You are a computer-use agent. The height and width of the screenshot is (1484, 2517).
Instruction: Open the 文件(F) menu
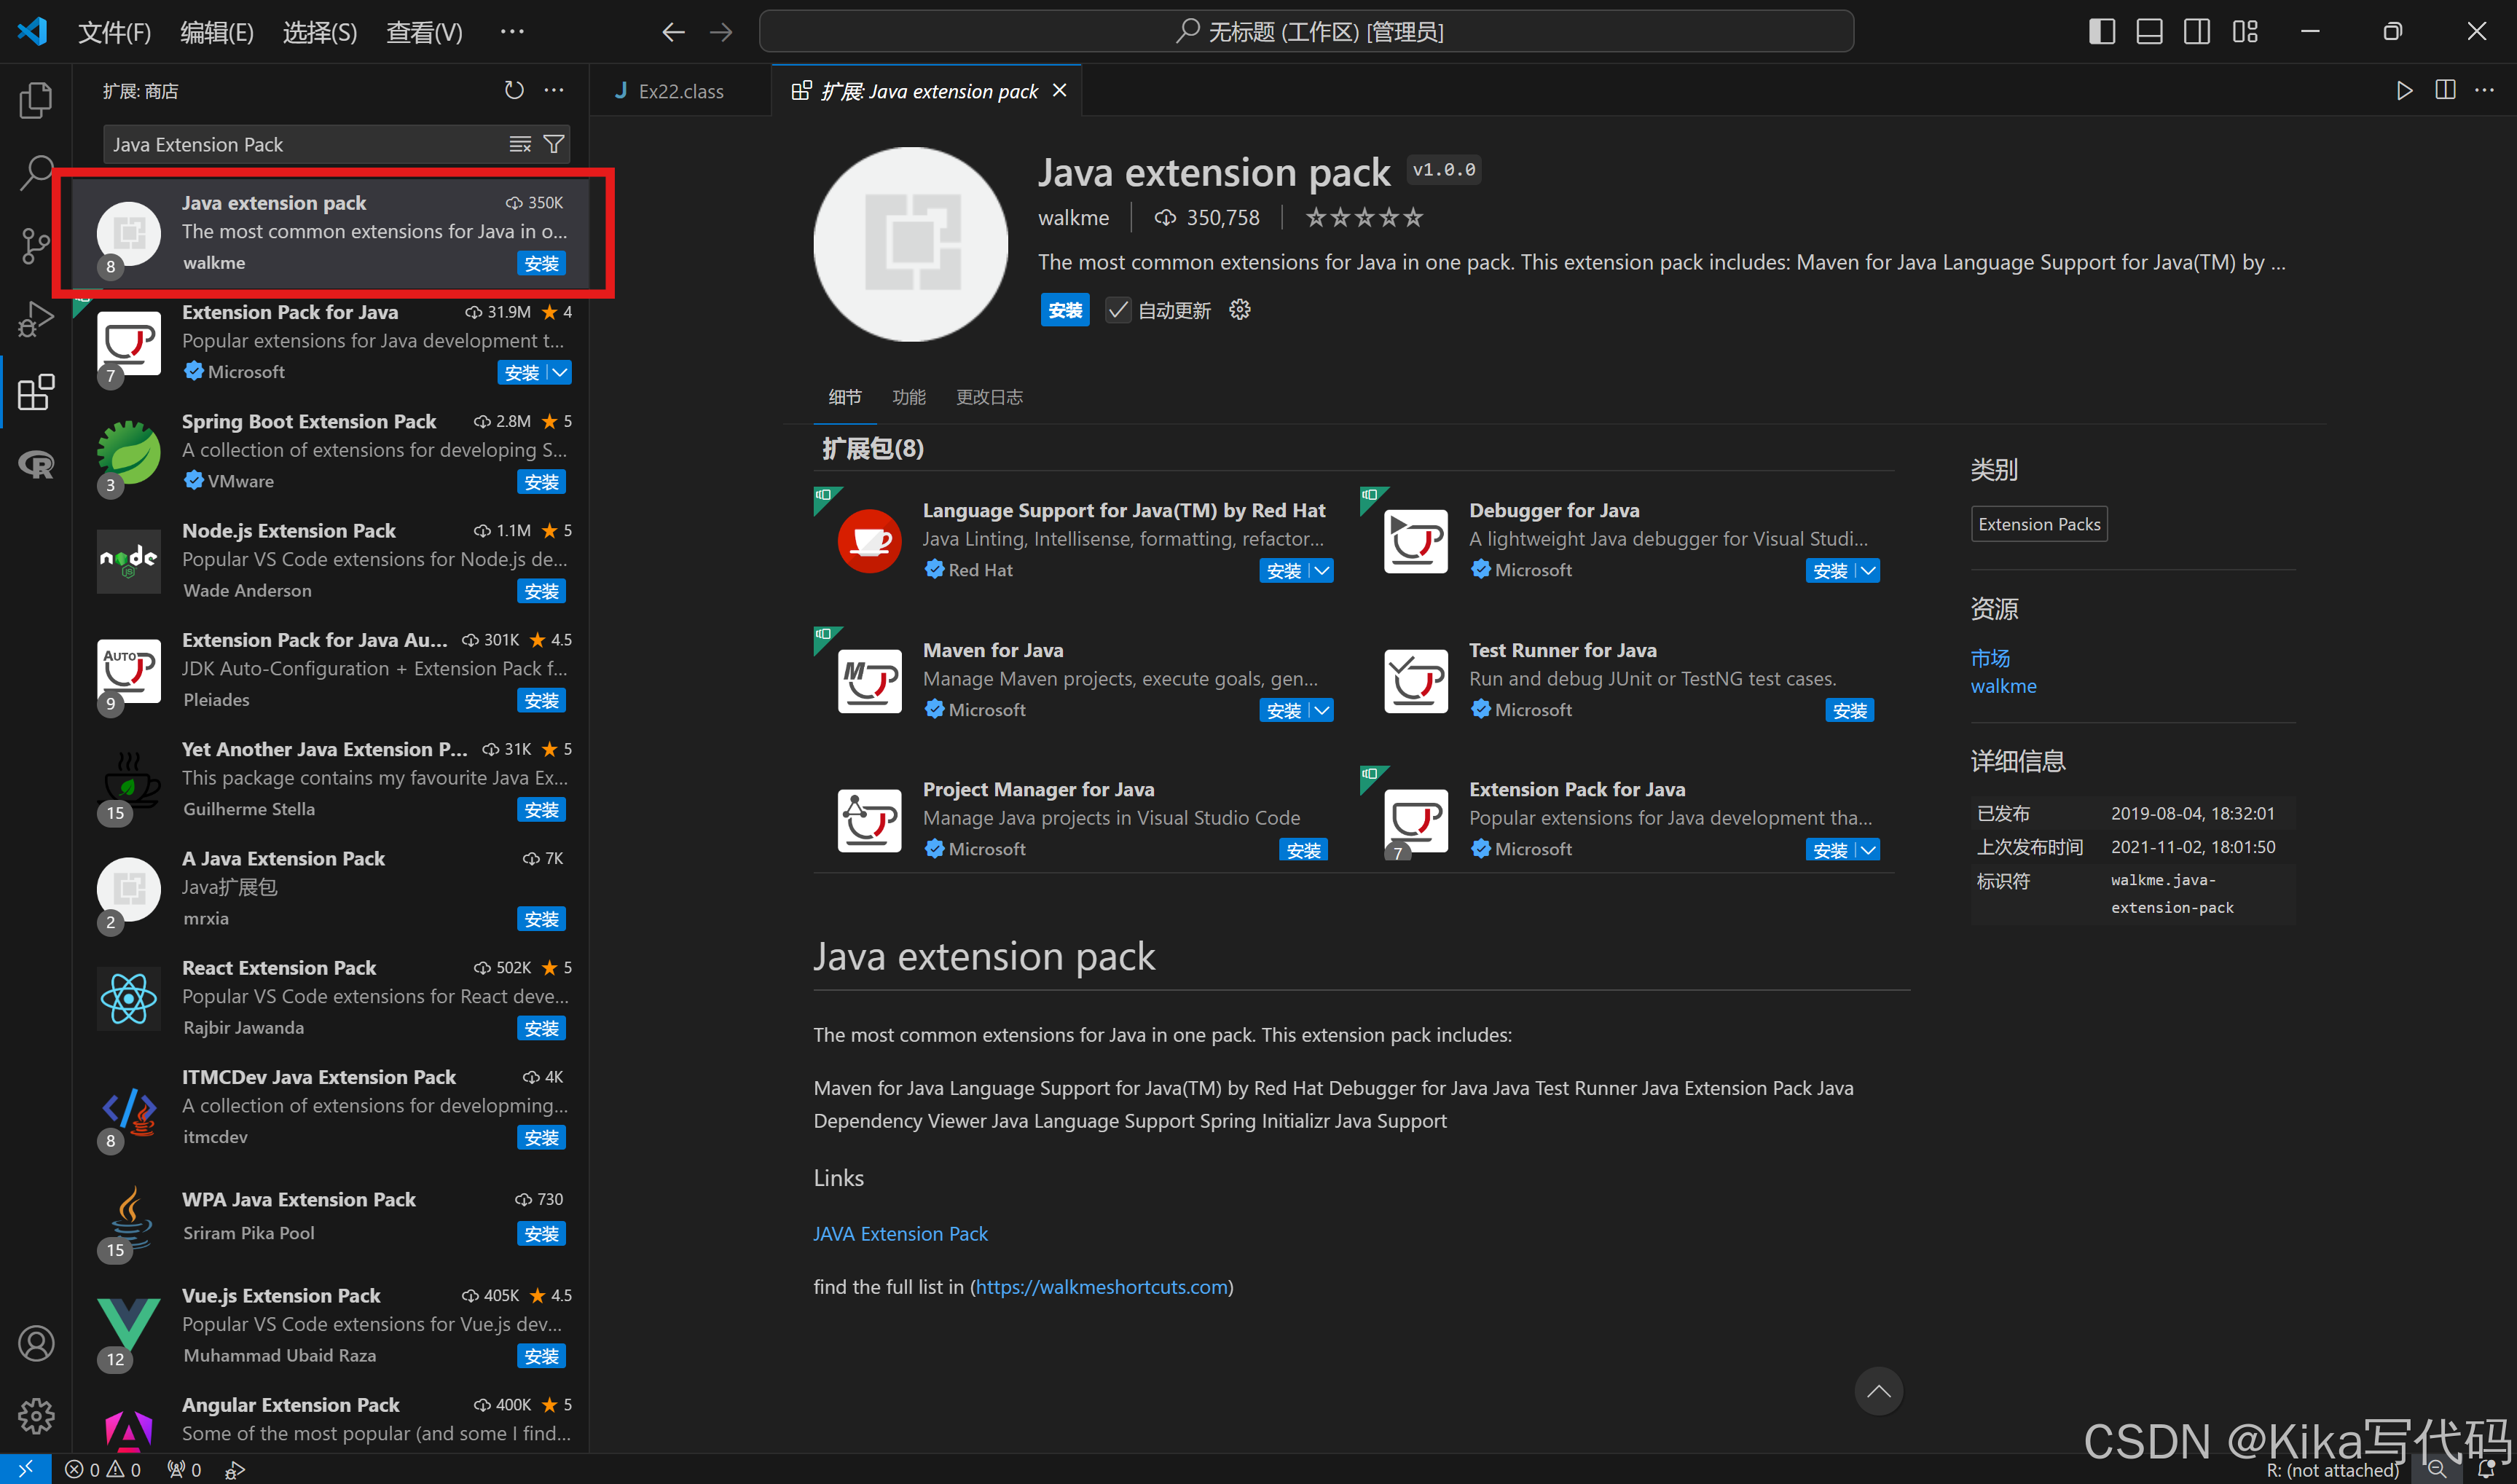114,32
